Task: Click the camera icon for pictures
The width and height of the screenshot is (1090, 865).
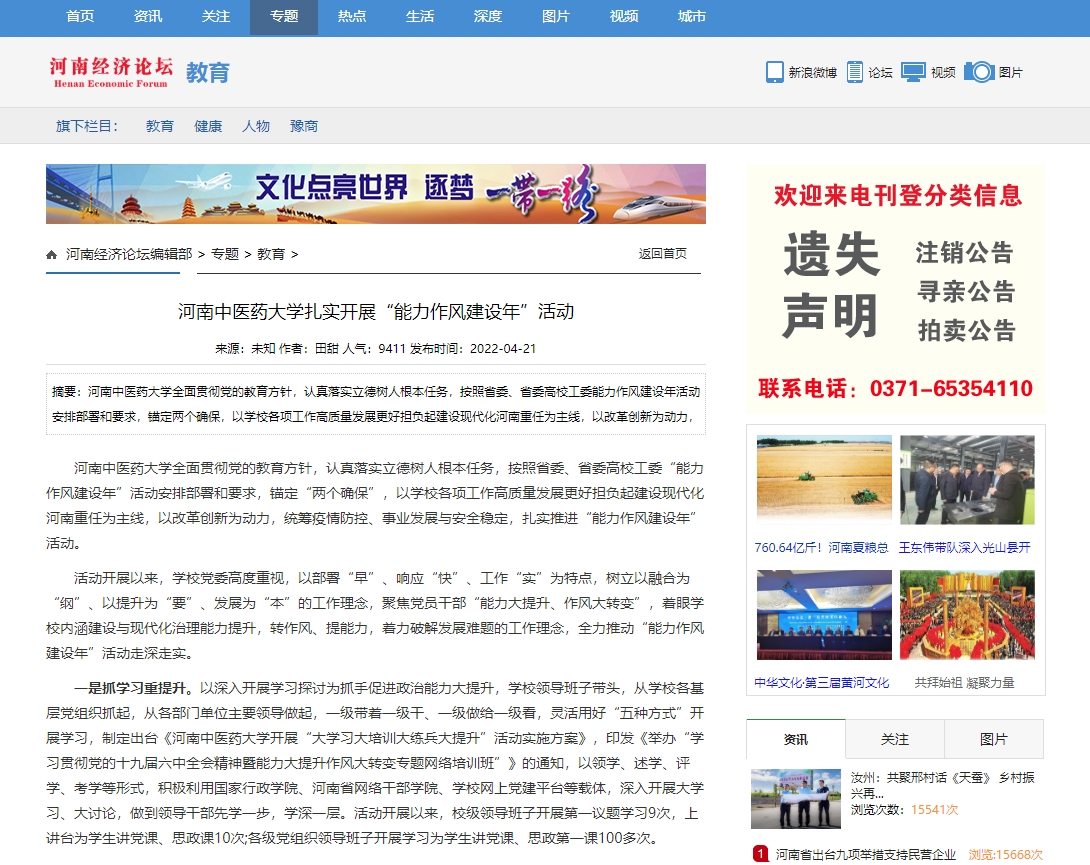Action: pos(979,72)
